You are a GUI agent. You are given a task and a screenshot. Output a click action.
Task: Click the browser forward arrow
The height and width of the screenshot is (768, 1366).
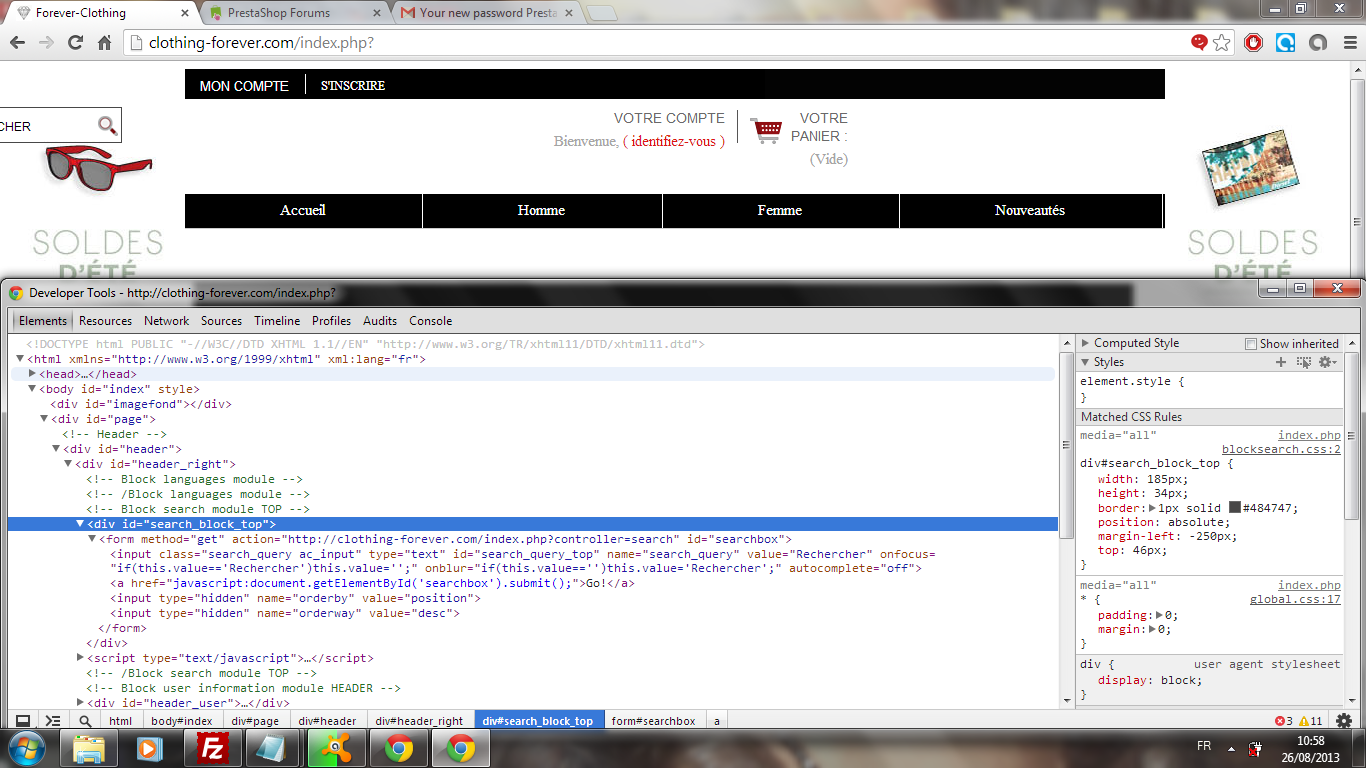[x=46, y=43]
